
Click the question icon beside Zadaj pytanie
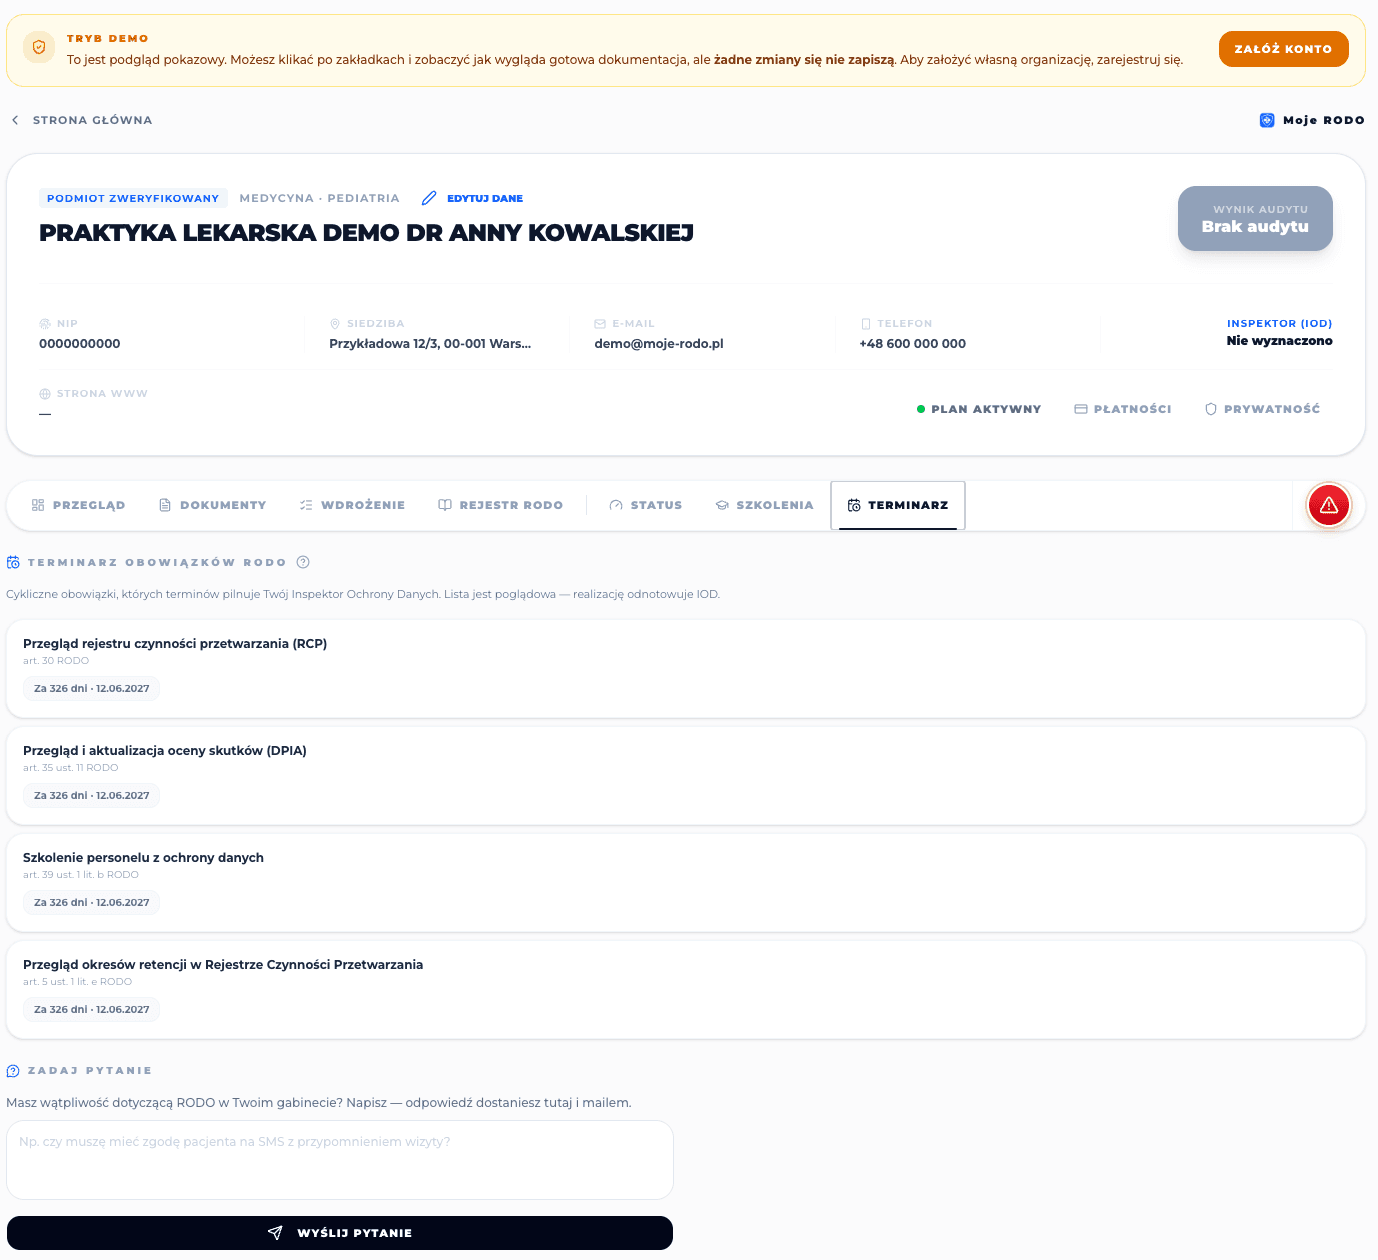pos(13,1071)
